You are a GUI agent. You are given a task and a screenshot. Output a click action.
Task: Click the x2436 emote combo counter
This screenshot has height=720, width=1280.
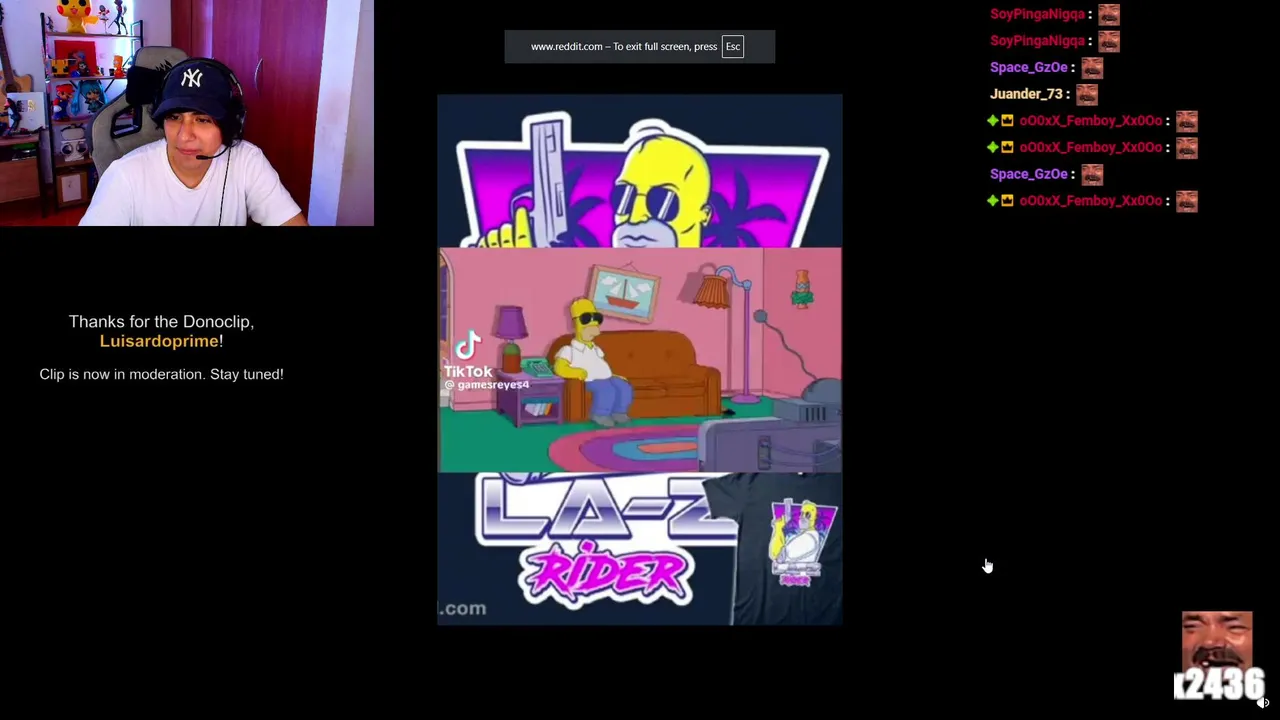click(x=1219, y=684)
